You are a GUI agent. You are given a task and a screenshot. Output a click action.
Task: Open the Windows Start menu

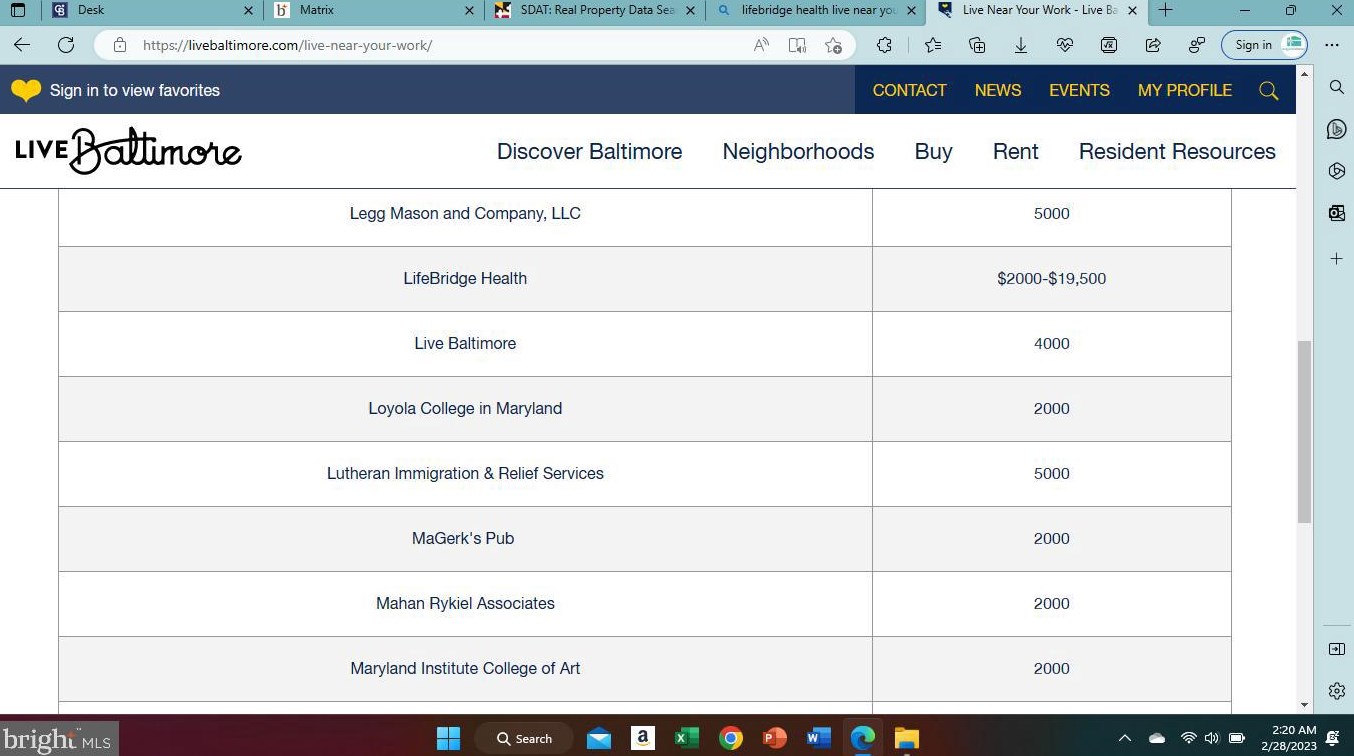(448, 738)
